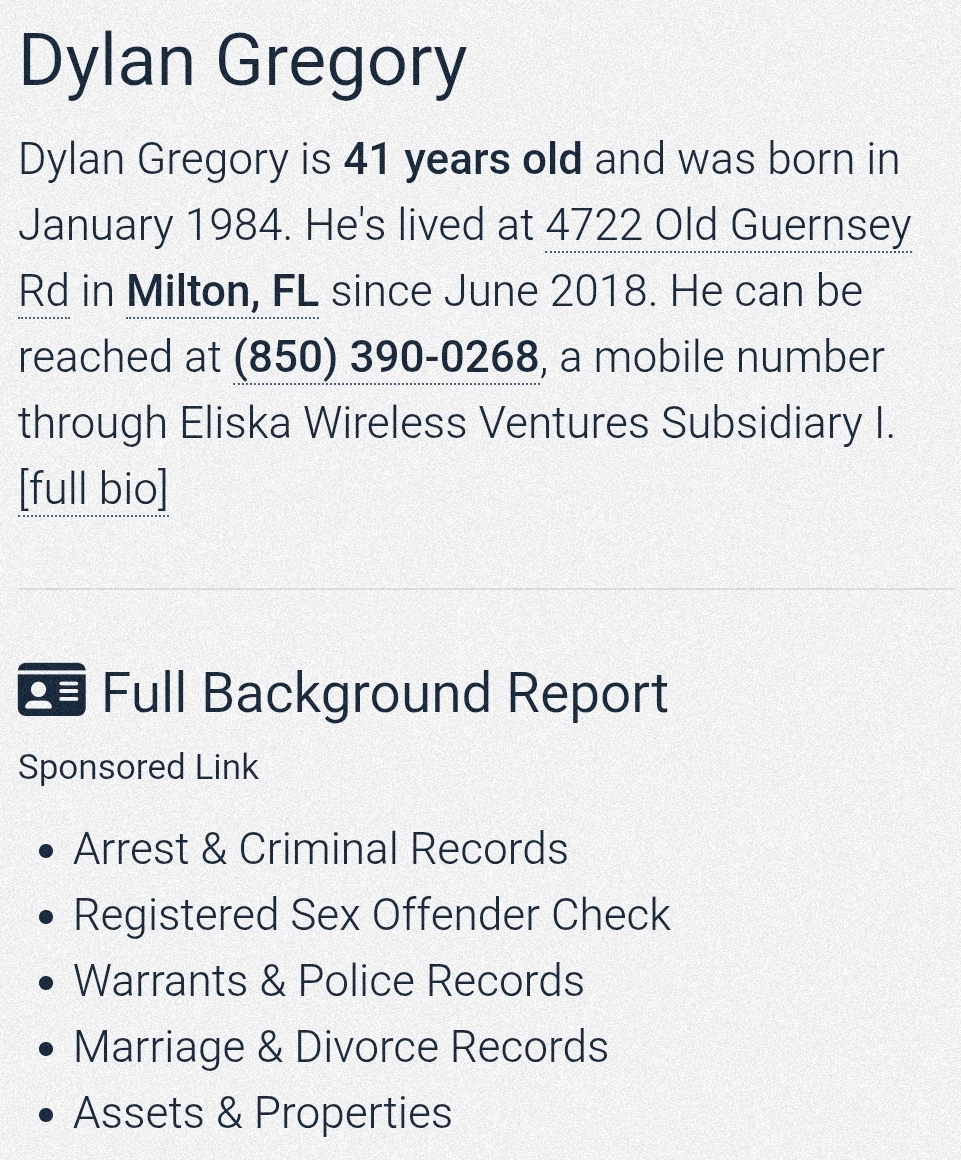Image resolution: width=961 pixels, height=1160 pixels.
Task: Click the "Rd" continuation of the address link
Action: (44, 292)
